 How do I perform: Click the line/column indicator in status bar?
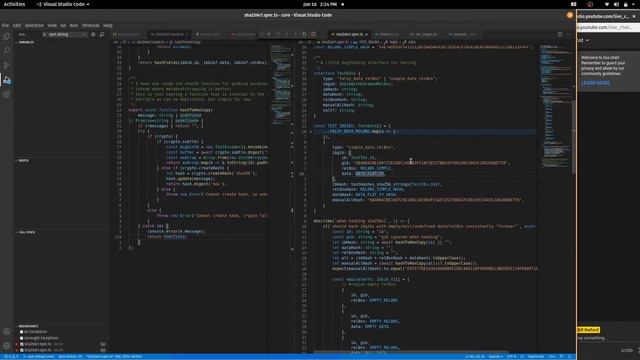tap(475, 357)
